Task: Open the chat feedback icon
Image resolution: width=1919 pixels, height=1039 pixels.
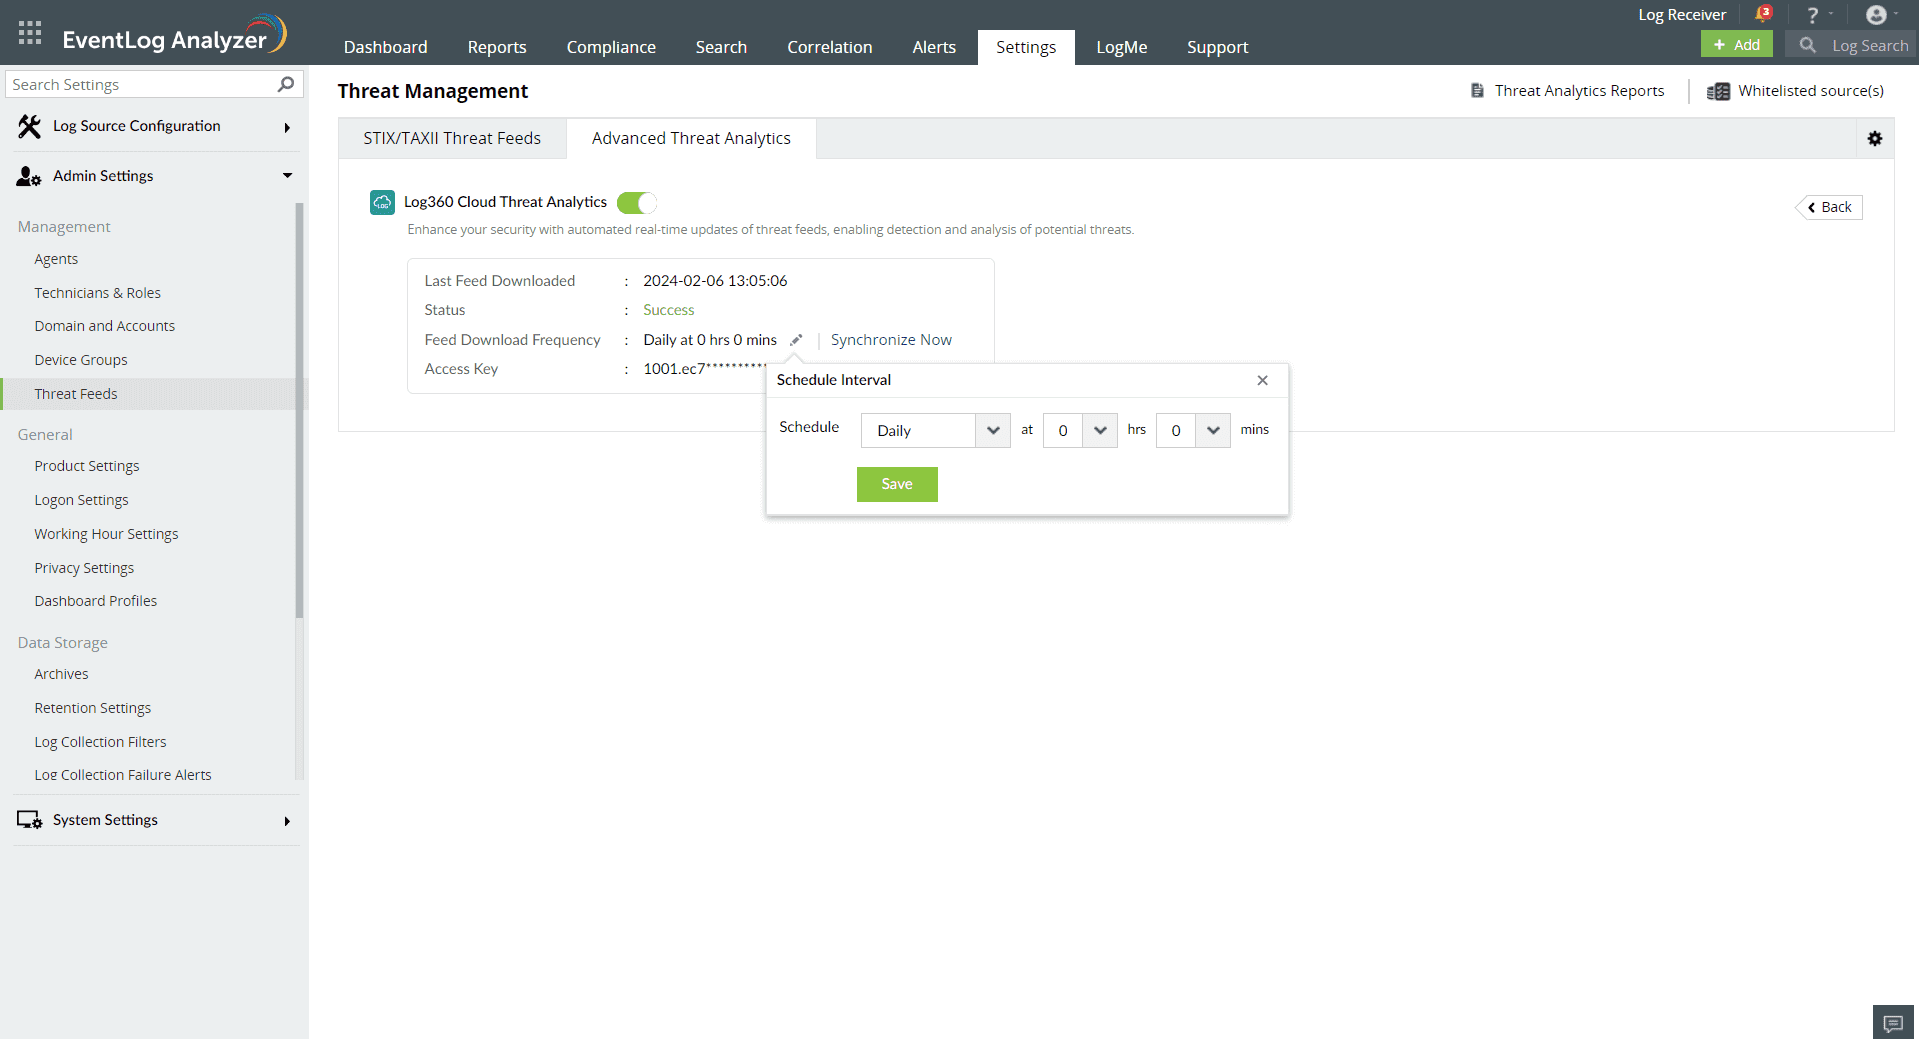Action: pyautogui.click(x=1893, y=1023)
